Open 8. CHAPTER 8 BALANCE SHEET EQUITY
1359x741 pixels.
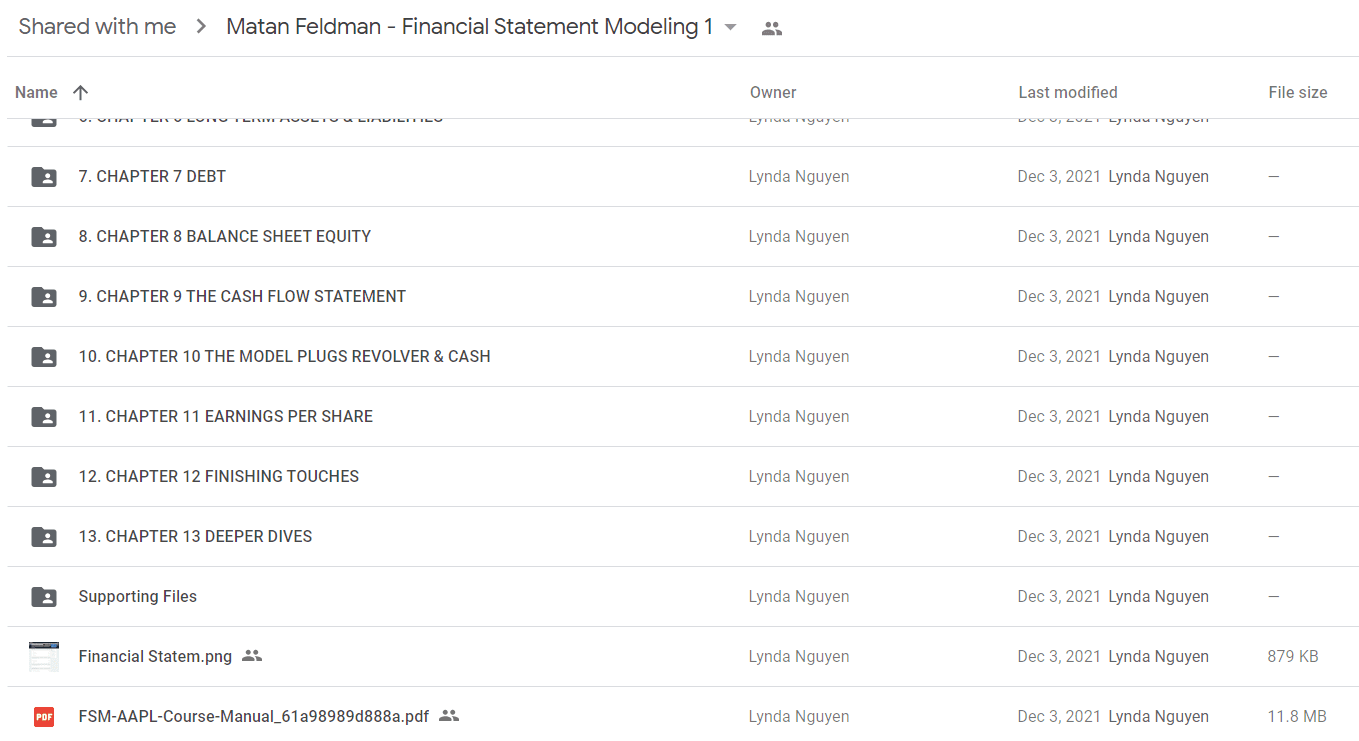pyautogui.click(x=225, y=237)
